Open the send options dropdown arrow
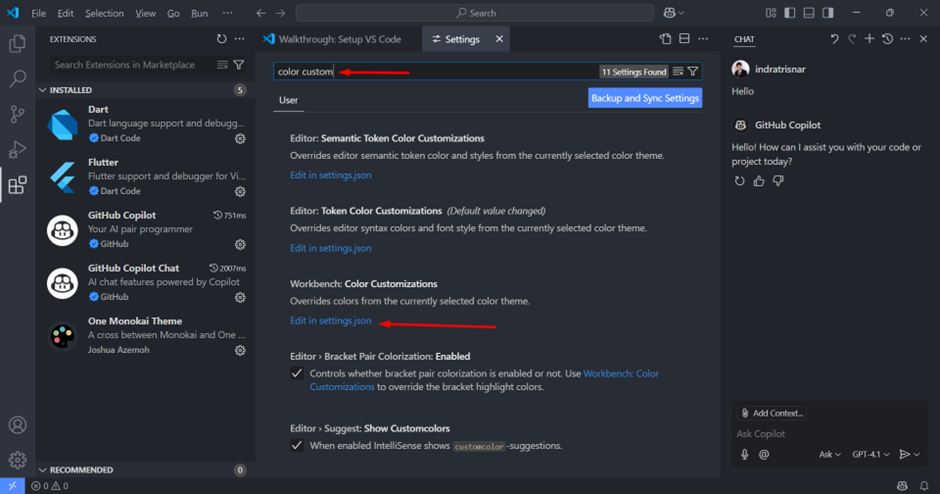 (917, 454)
